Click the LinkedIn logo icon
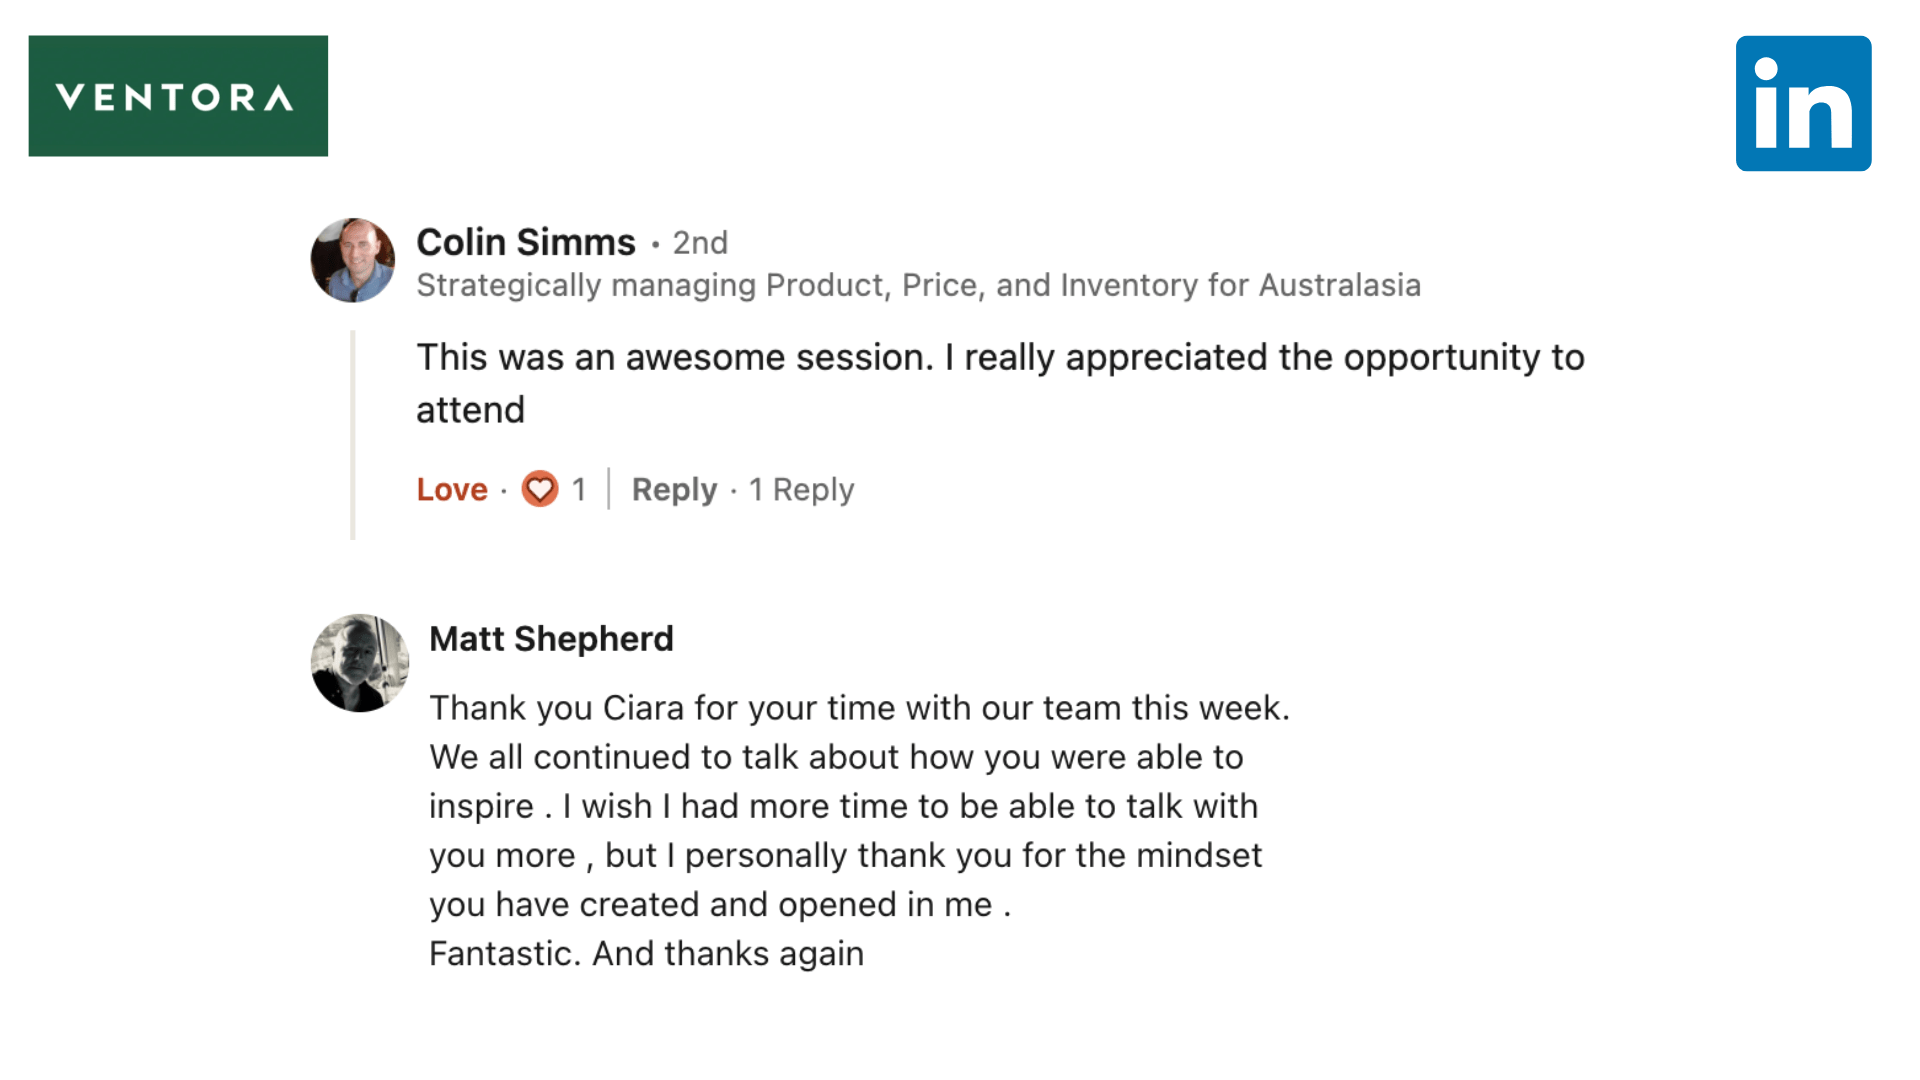Image resolution: width=1920 pixels, height=1080 pixels. 1803,103
